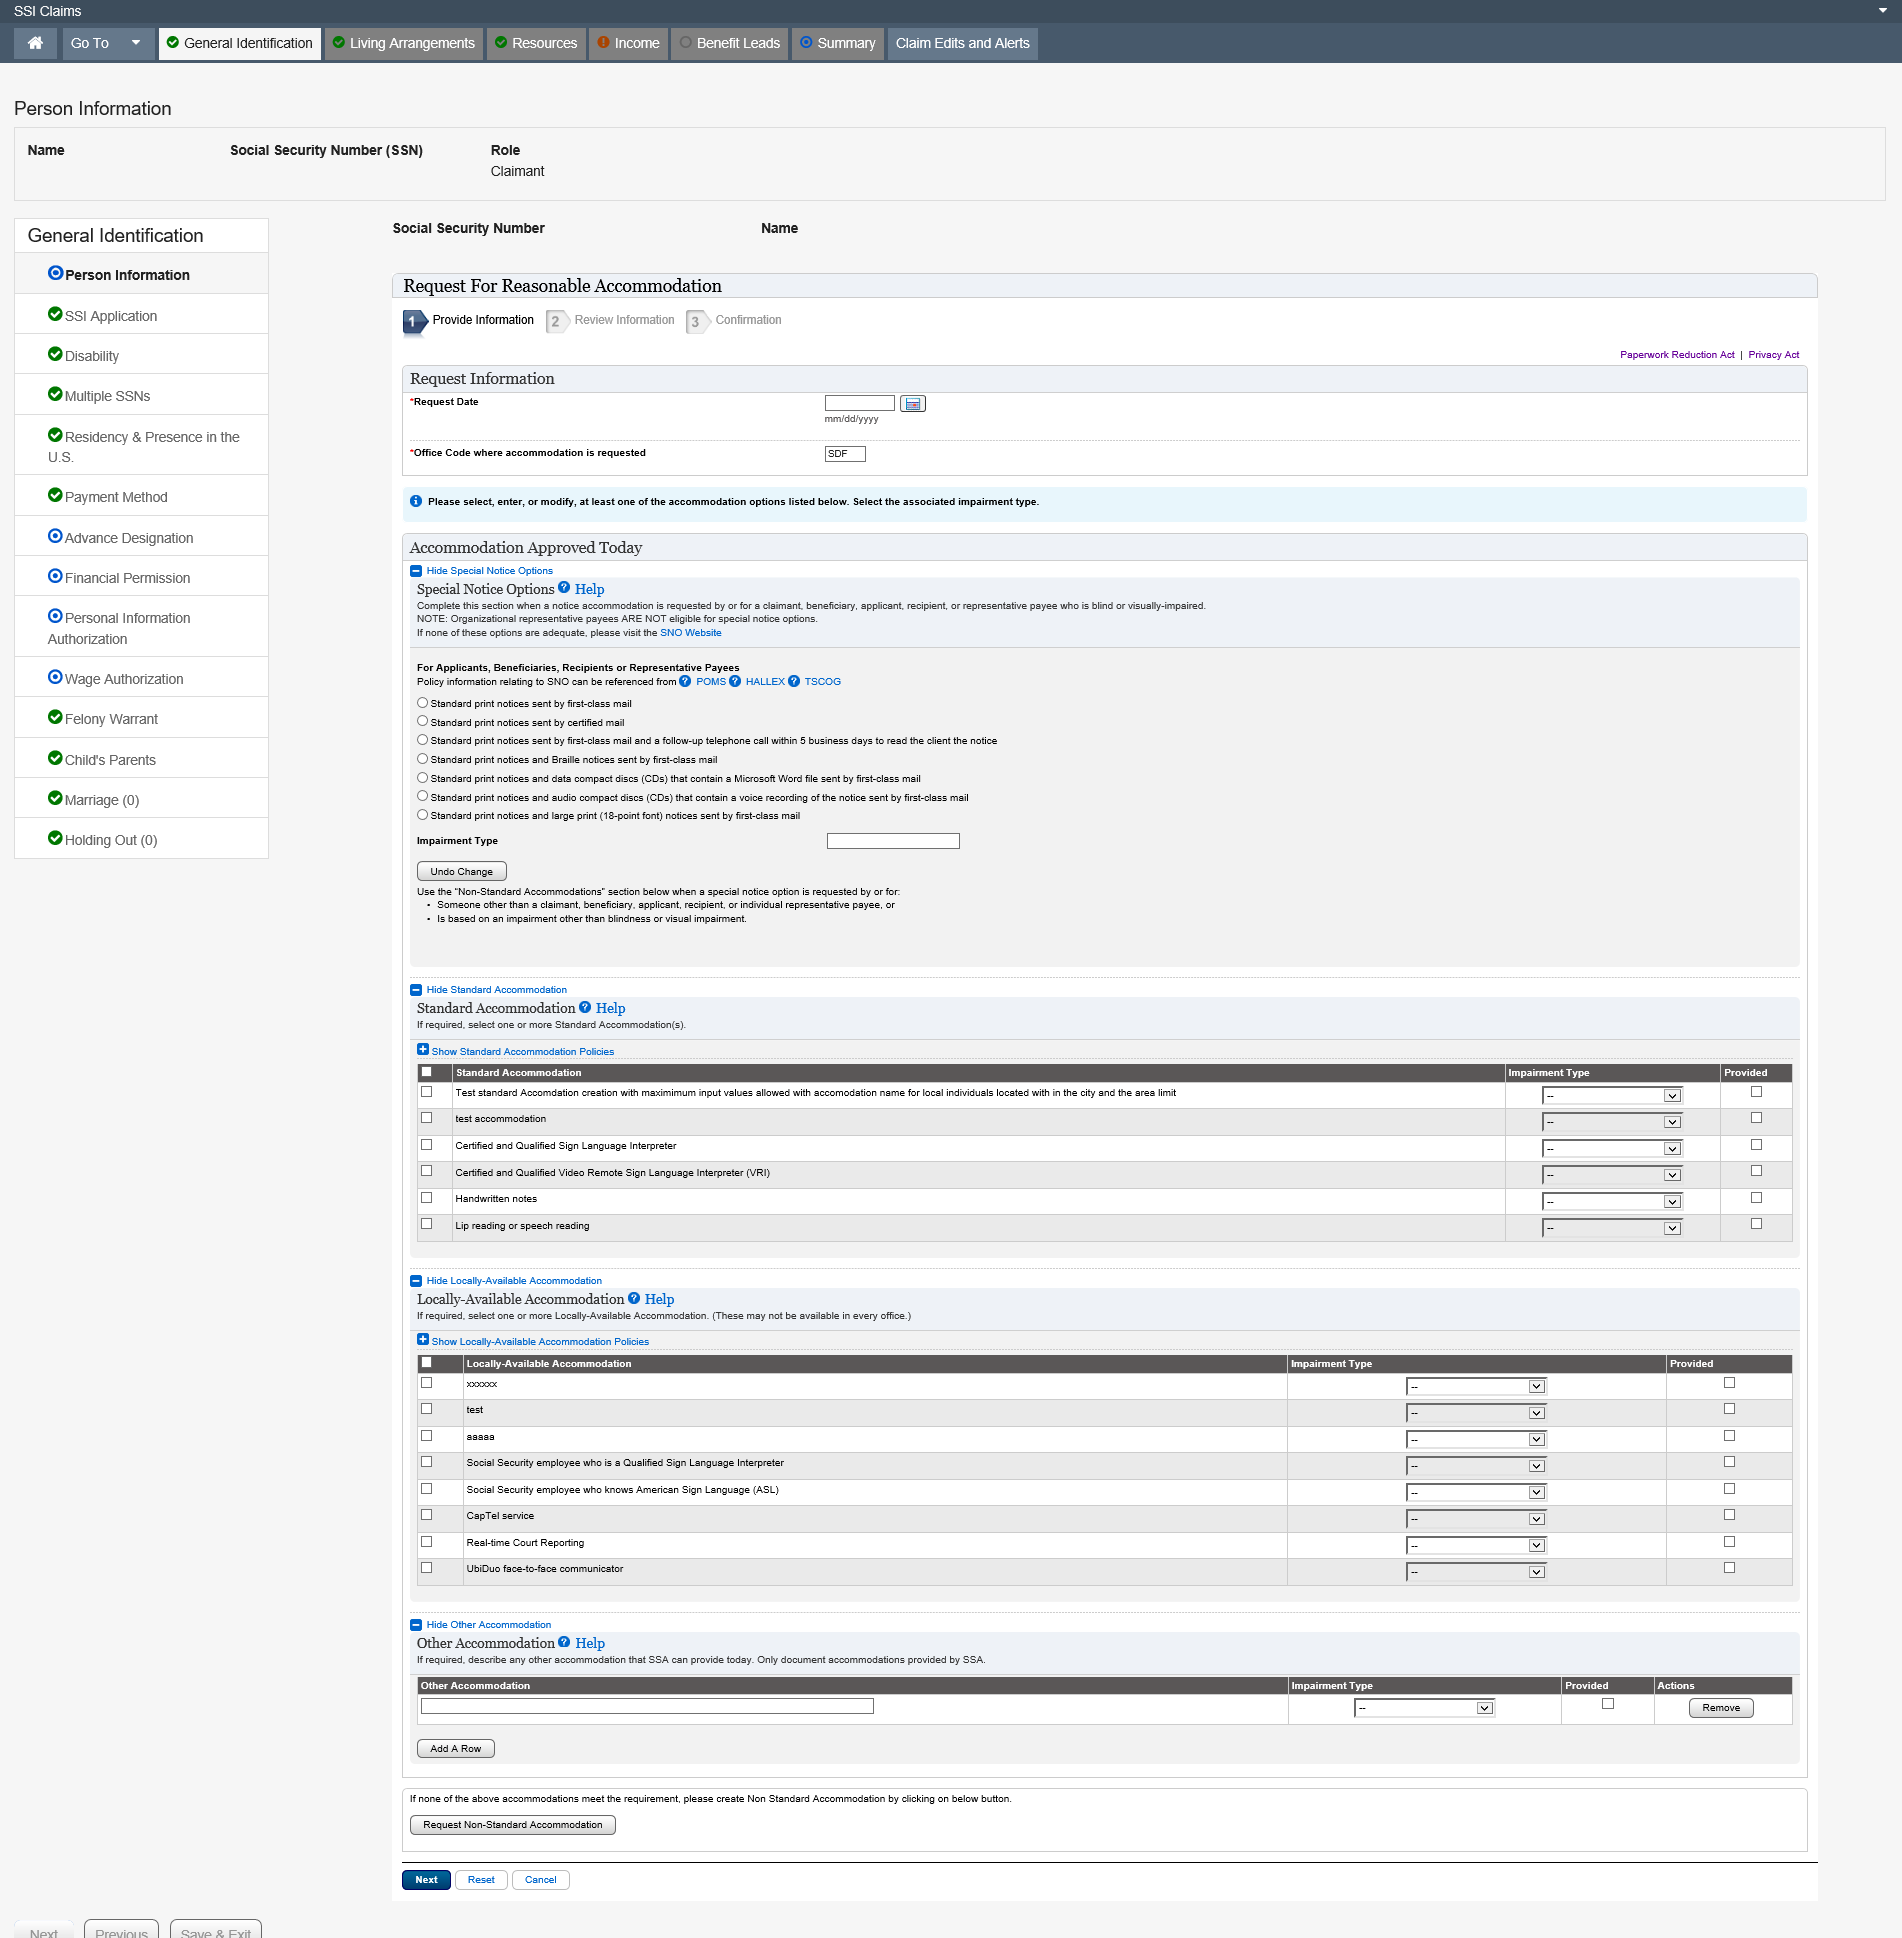Select Braille notices by first-class mail option
The height and width of the screenshot is (1938, 1902).
(x=423, y=759)
